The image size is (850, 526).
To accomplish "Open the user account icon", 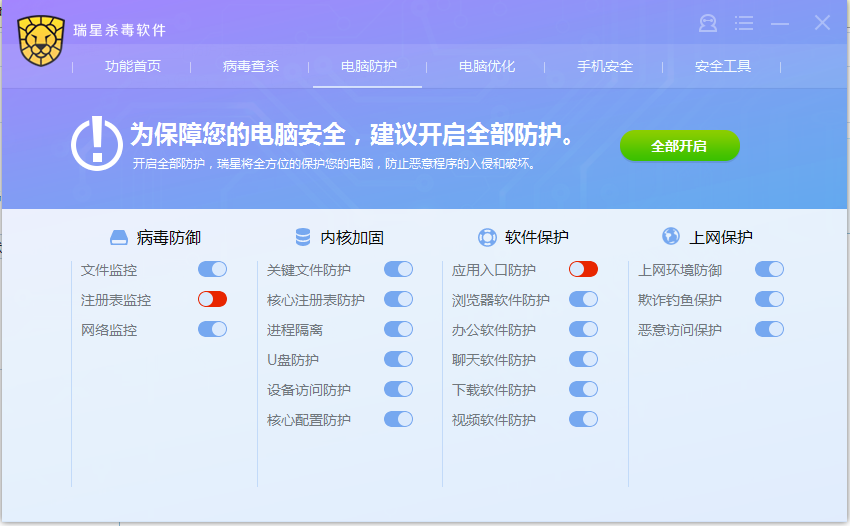I will pos(707,23).
